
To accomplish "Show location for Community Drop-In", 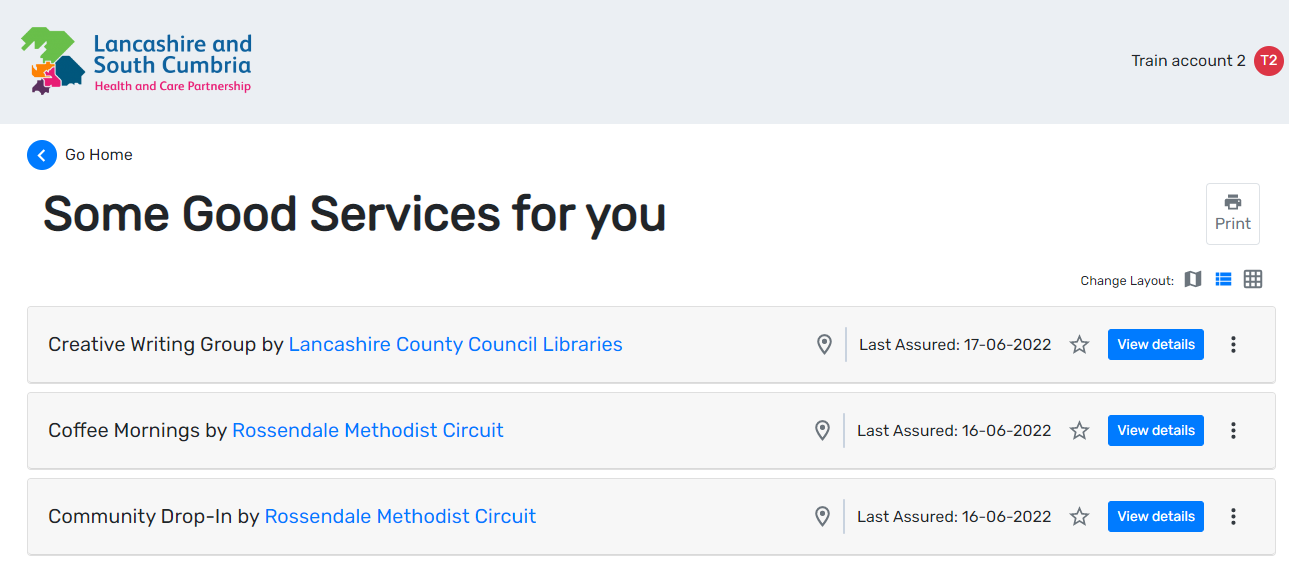I will (x=822, y=517).
